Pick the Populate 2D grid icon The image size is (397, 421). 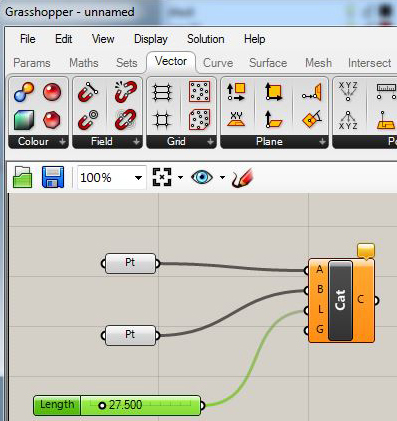199,91
